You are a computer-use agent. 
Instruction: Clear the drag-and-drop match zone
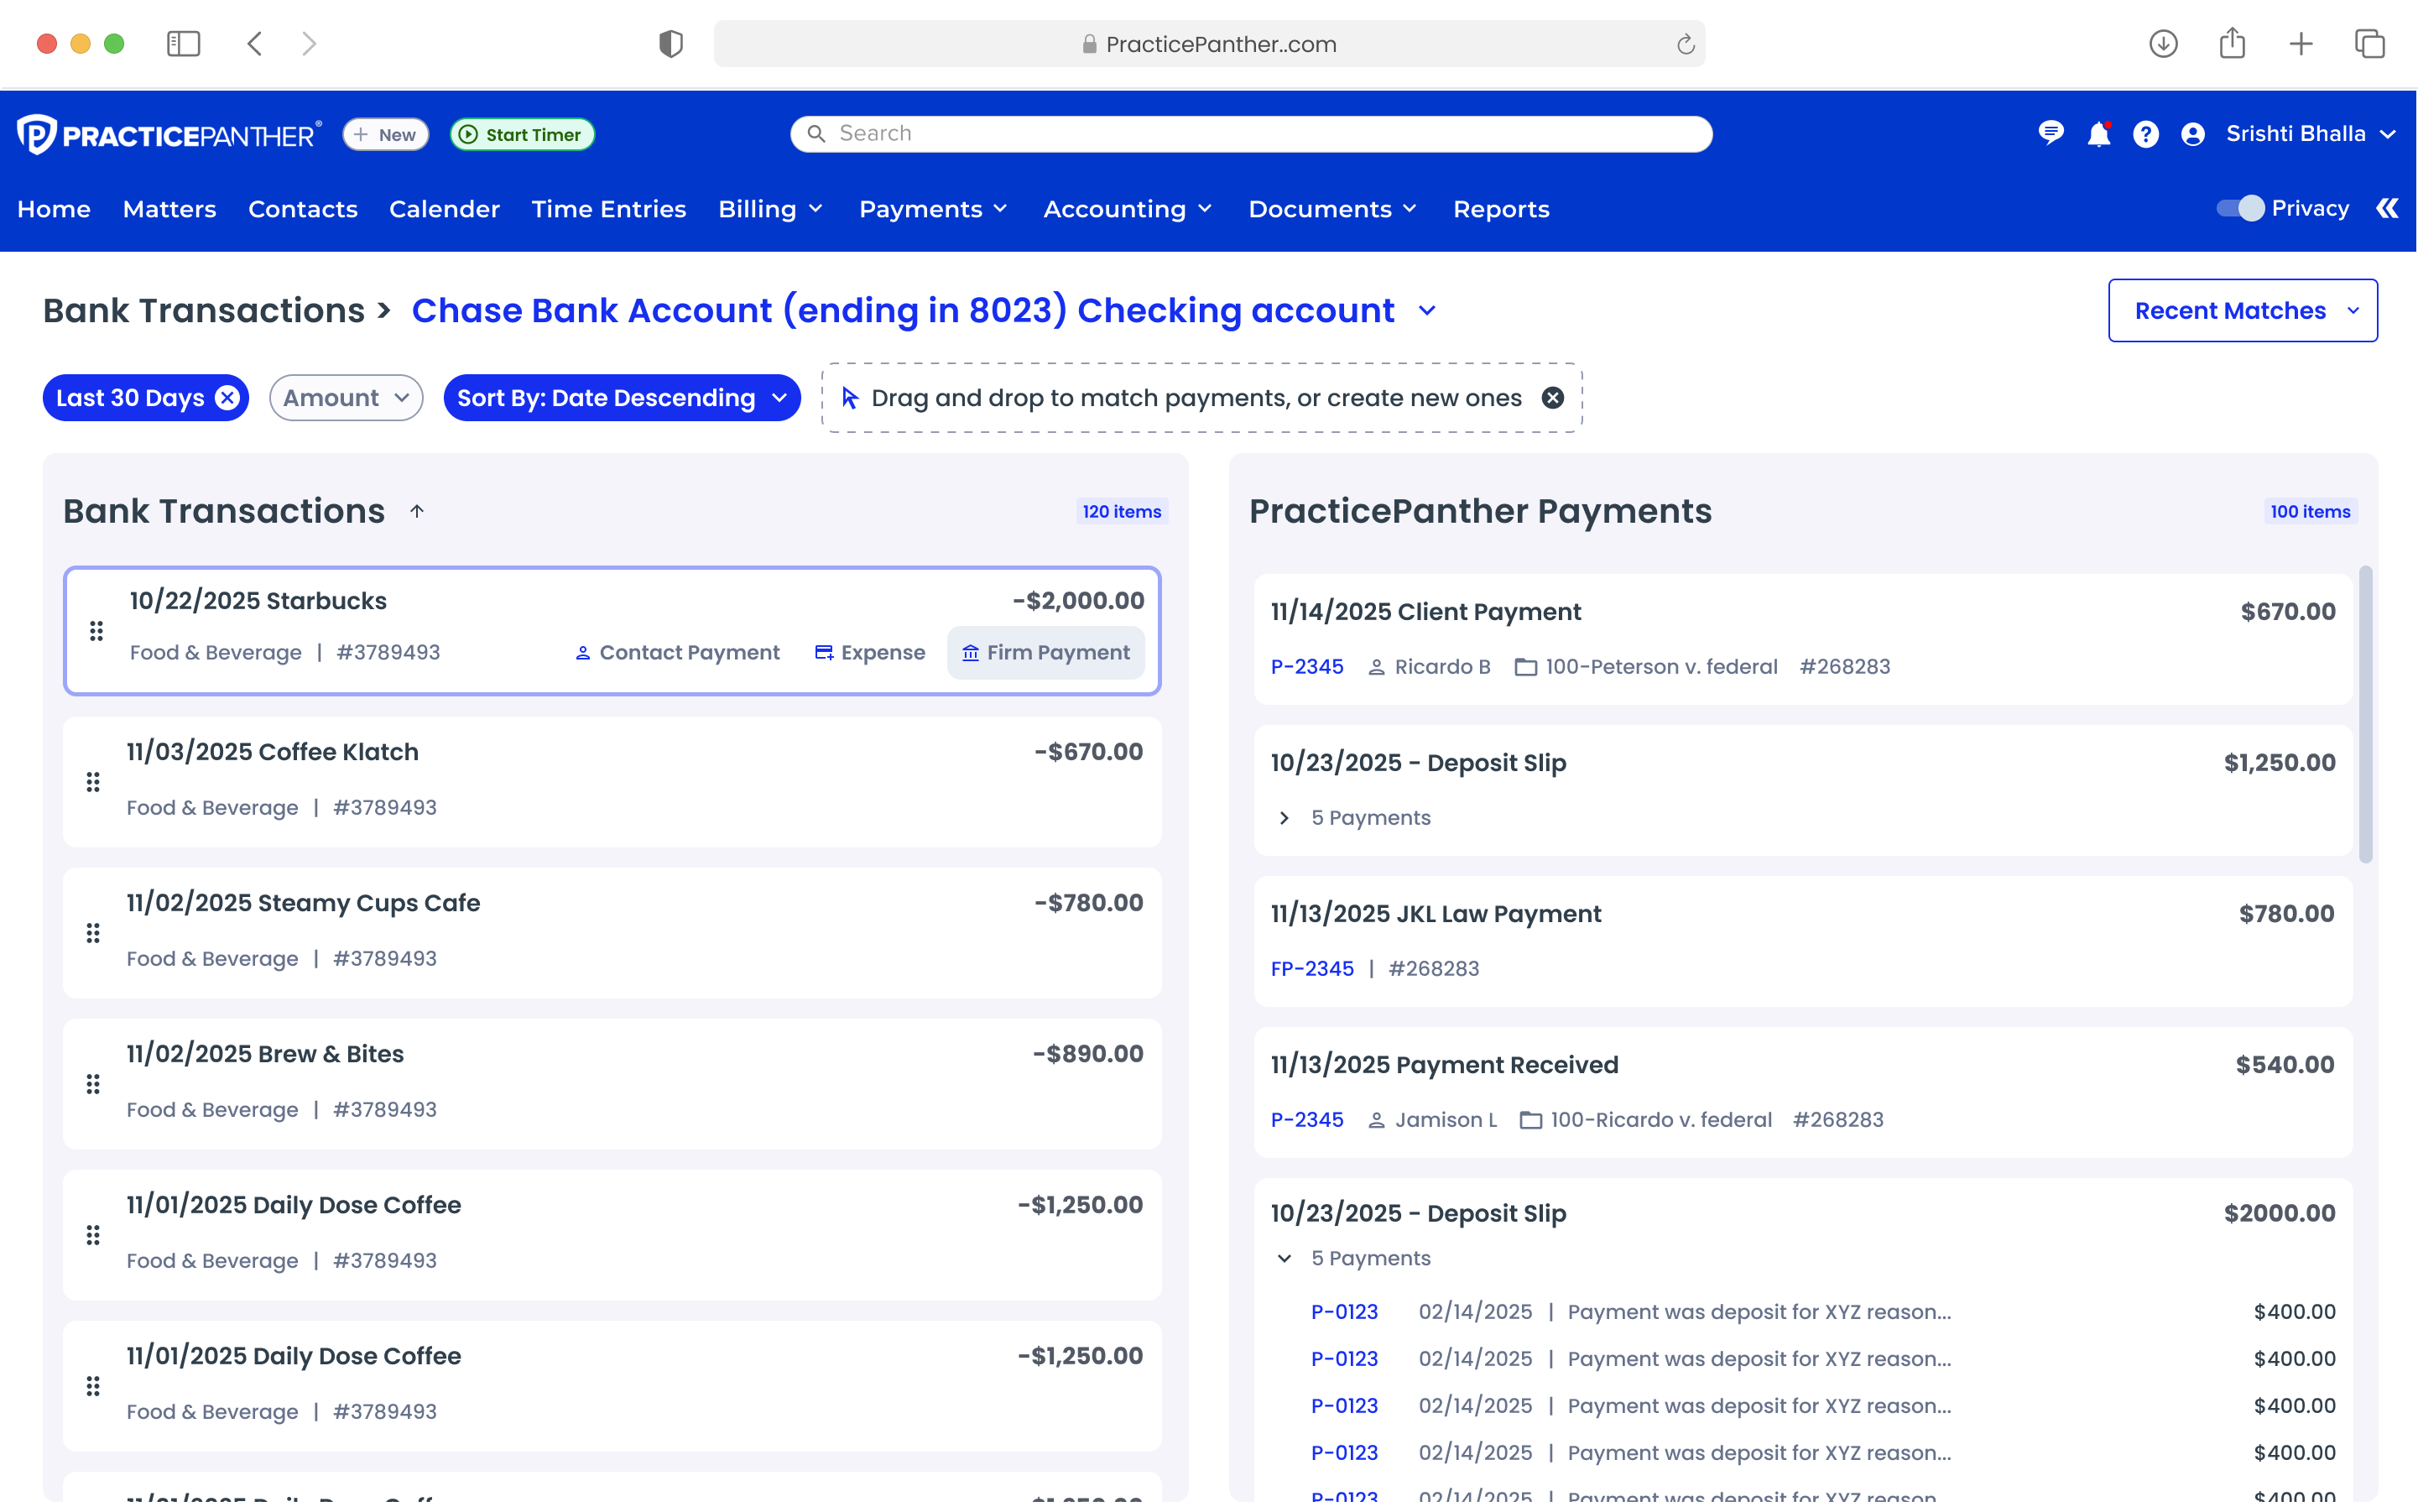click(1553, 397)
